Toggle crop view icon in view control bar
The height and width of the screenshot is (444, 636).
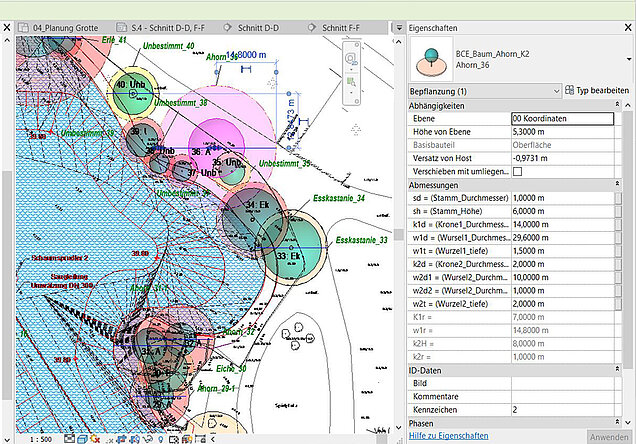pos(121,439)
